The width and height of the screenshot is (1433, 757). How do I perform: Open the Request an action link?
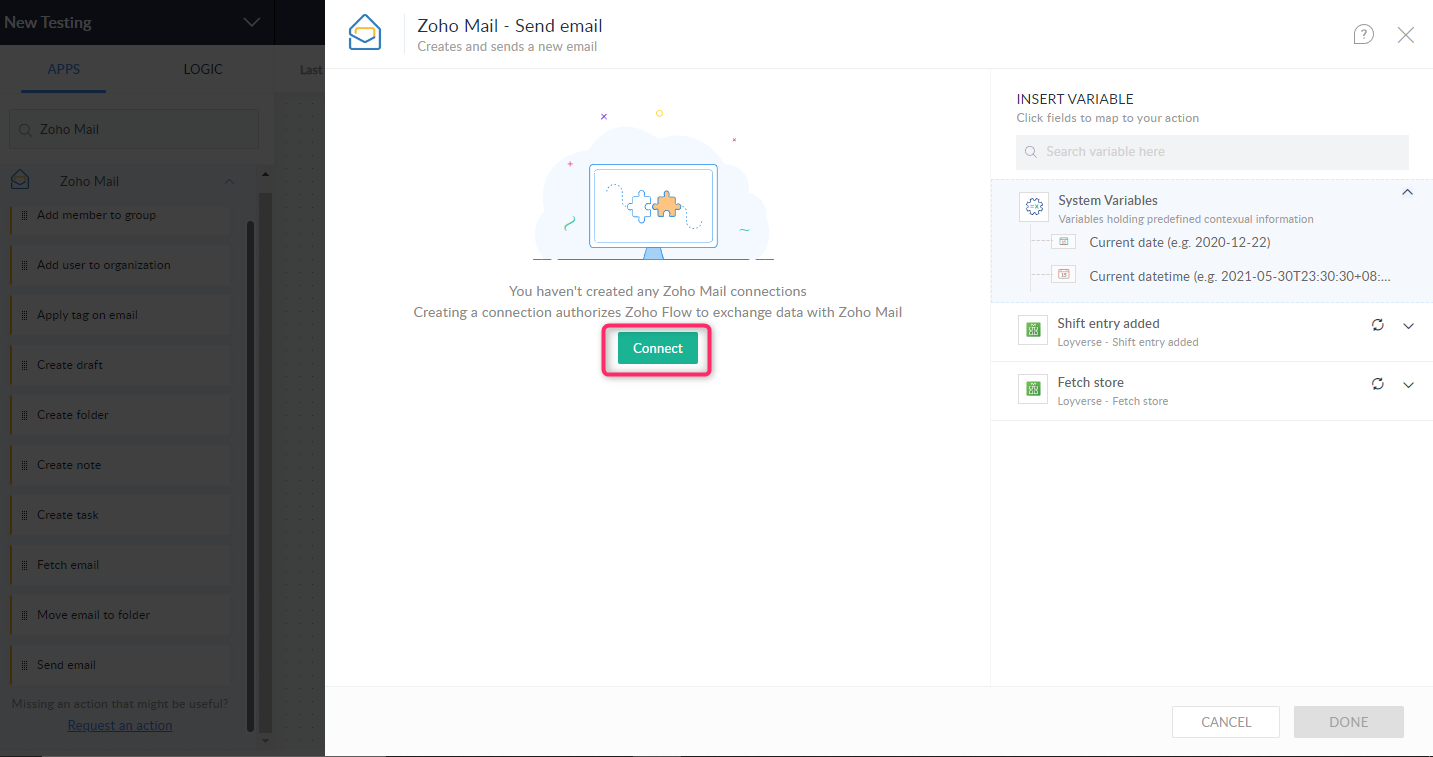119,724
